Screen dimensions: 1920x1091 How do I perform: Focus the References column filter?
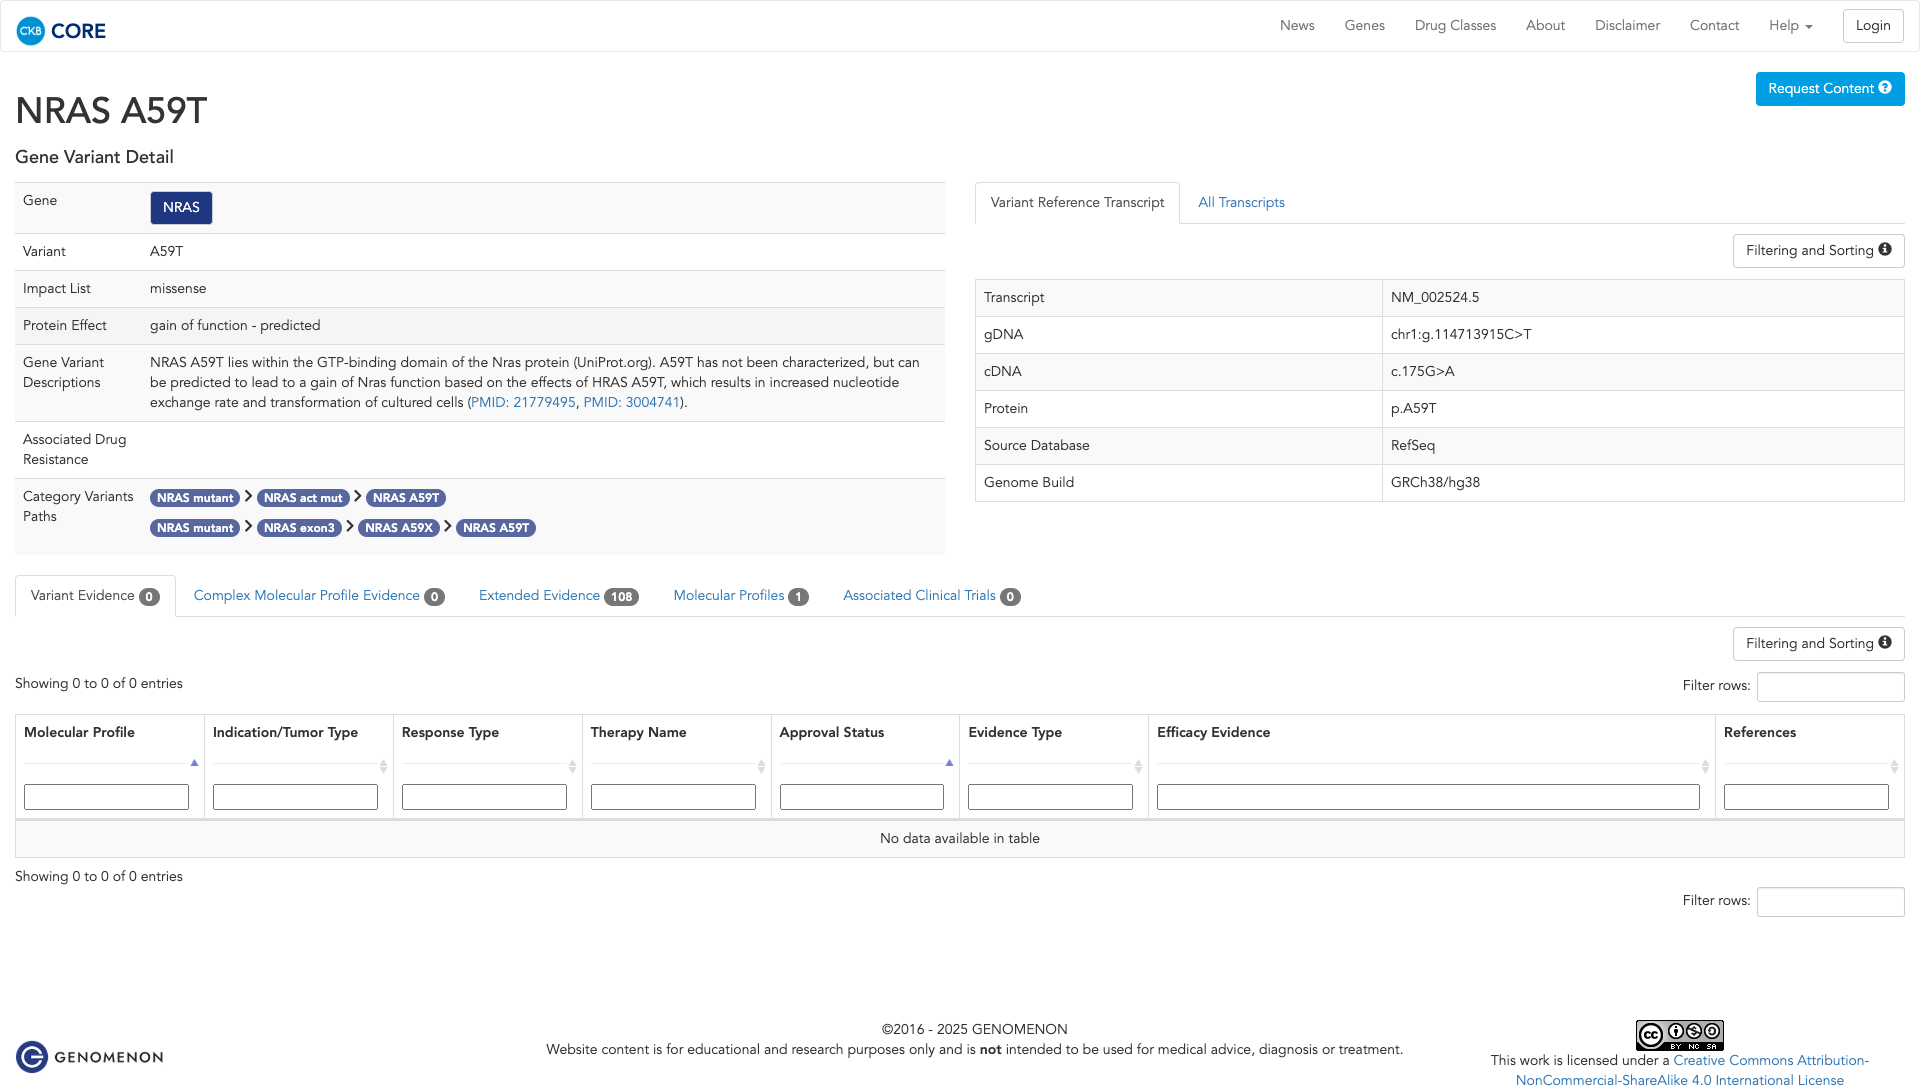tap(1806, 797)
